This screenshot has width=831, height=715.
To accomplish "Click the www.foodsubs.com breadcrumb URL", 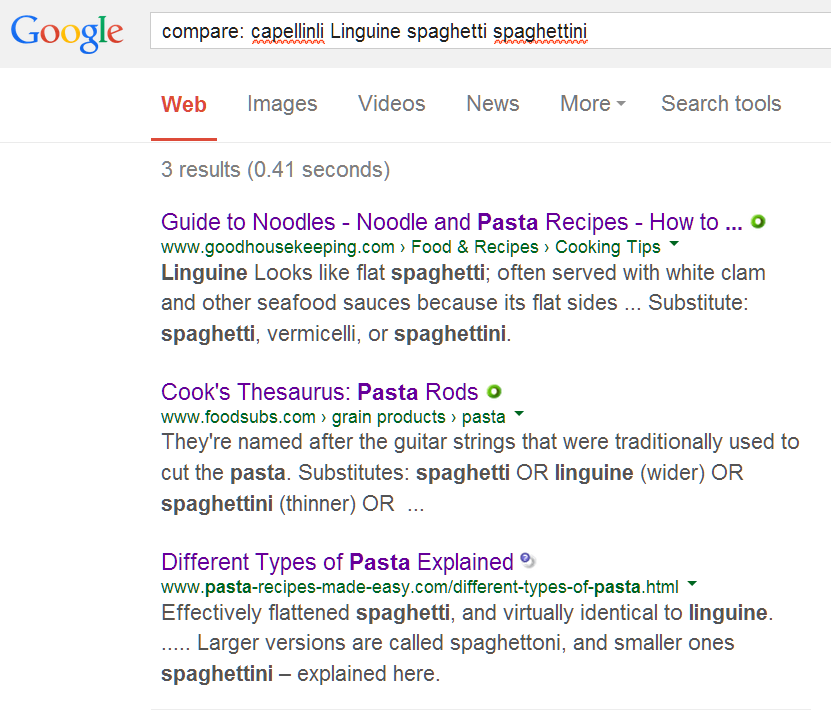I will point(238,417).
